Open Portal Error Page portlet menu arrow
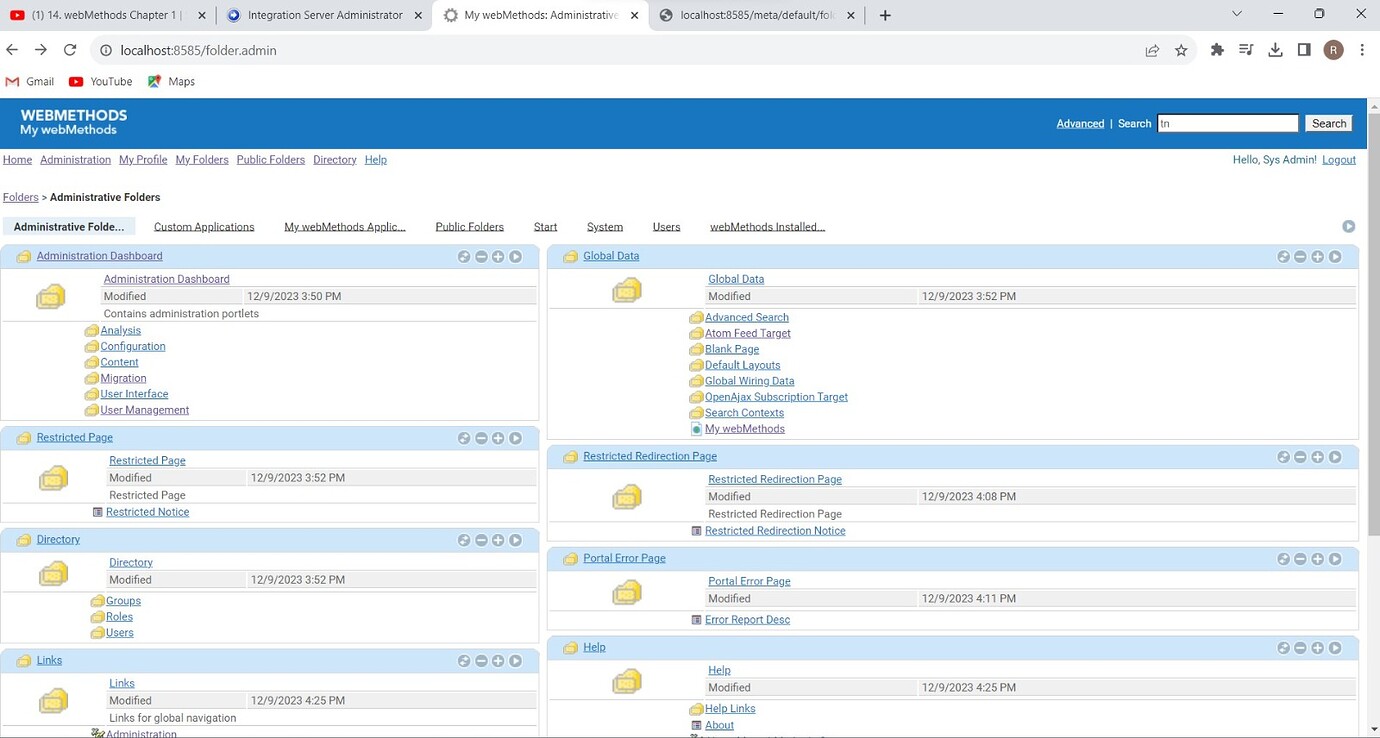This screenshot has height=738, width=1380. [x=1335, y=559]
